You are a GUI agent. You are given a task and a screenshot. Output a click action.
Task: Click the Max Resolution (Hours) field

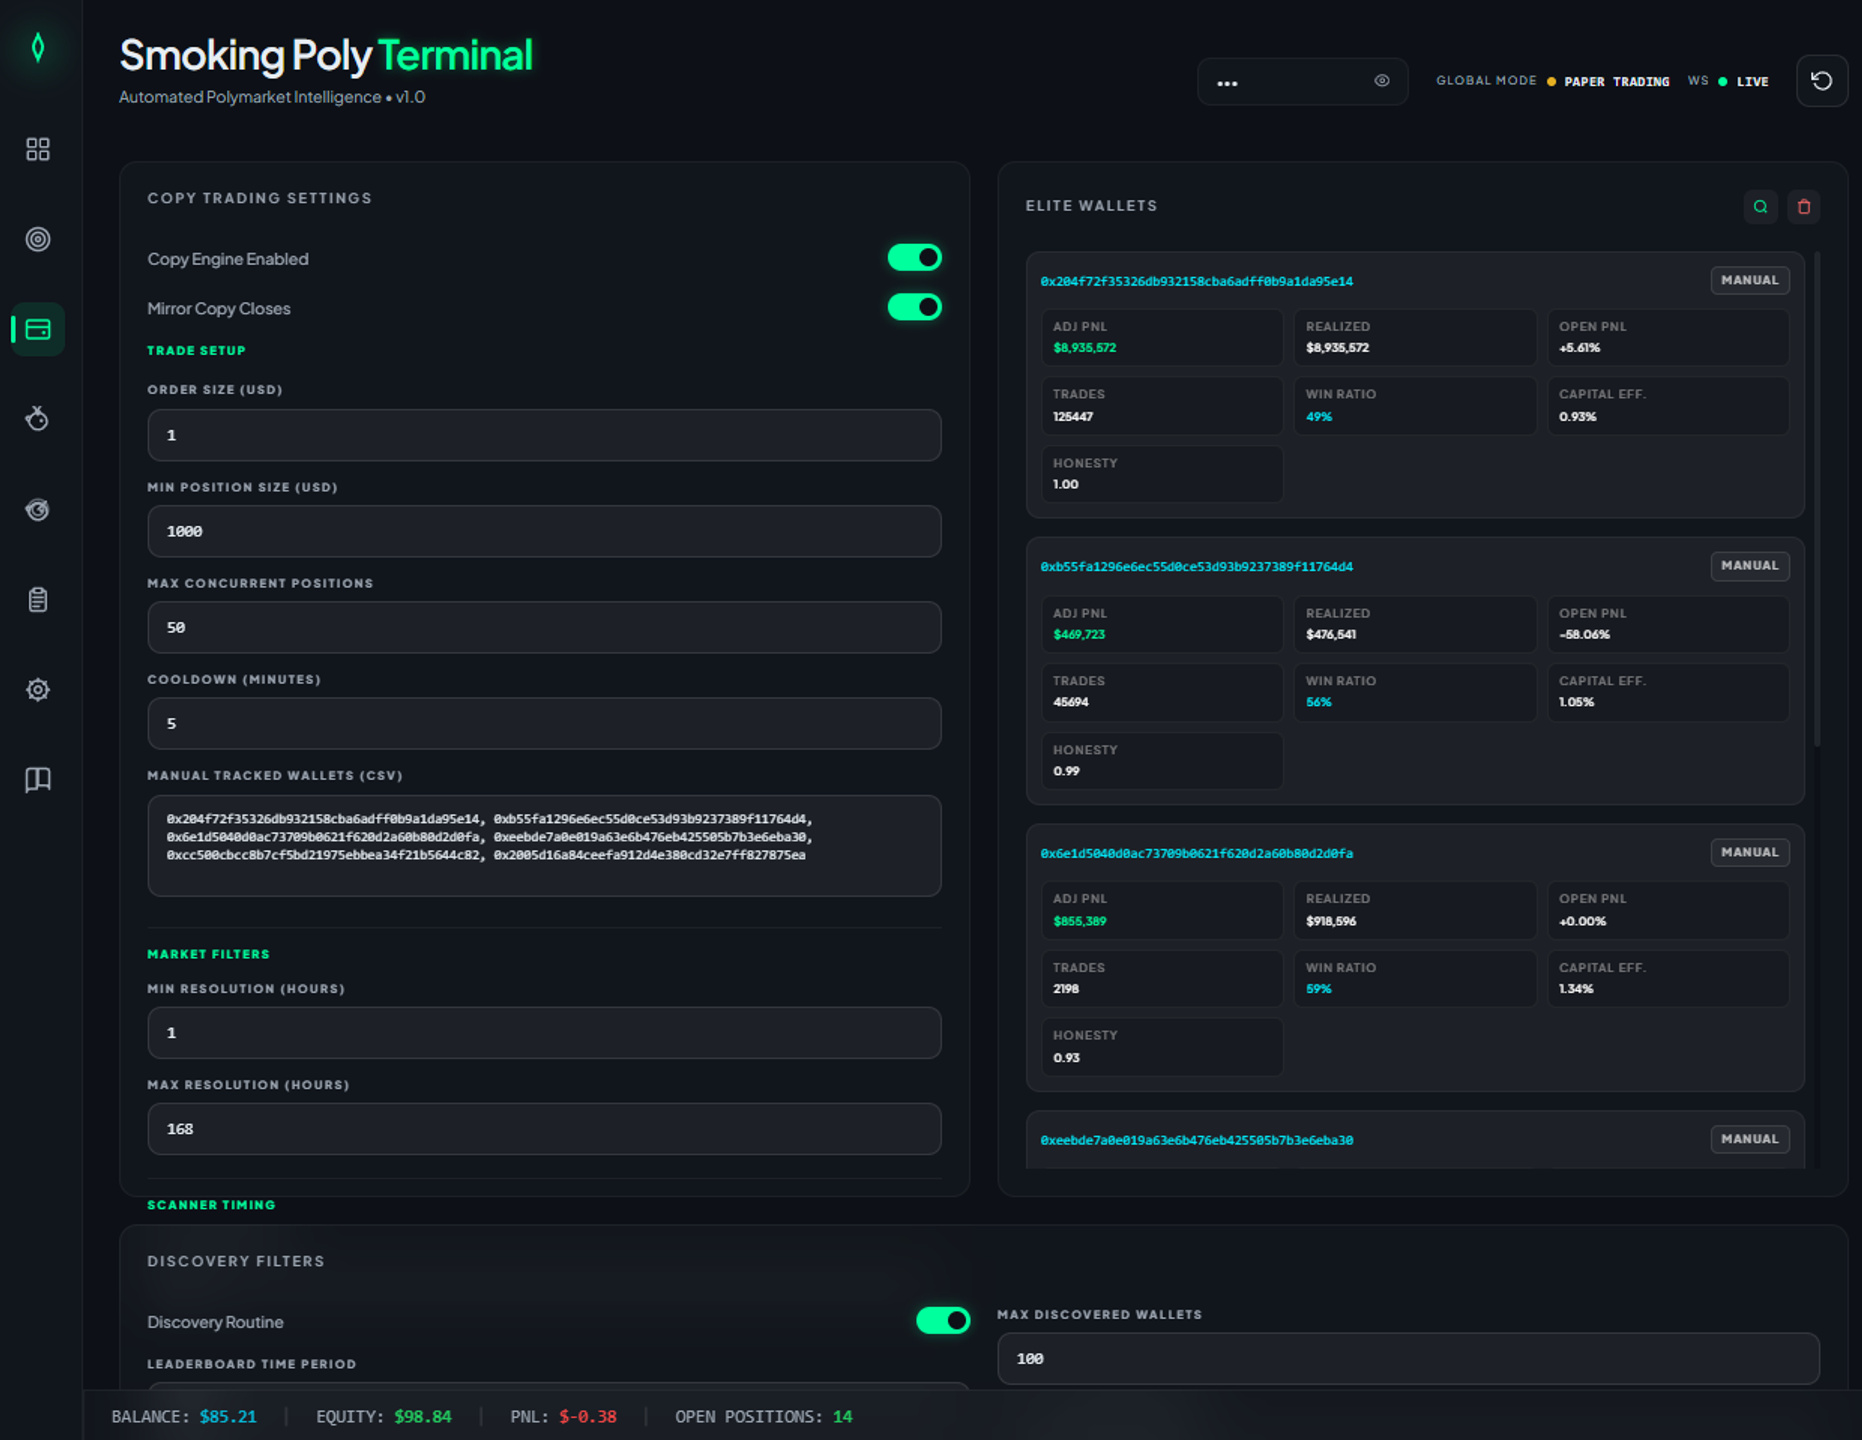[x=544, y=1129]
